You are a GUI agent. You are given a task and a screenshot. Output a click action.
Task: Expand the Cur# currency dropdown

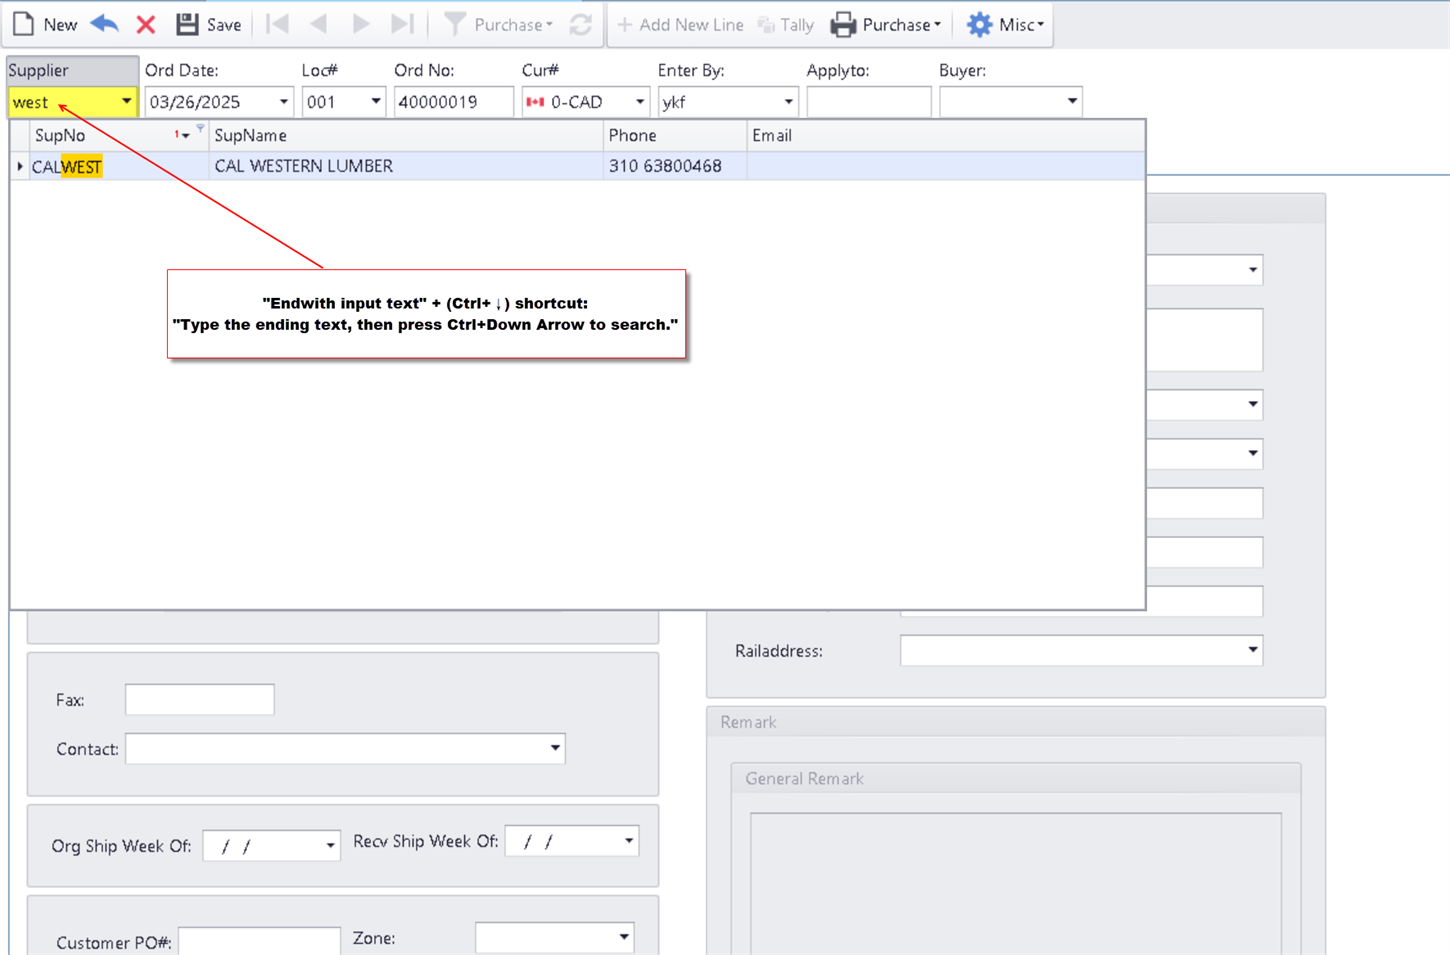pyautogui.click(x=640, y=102)
